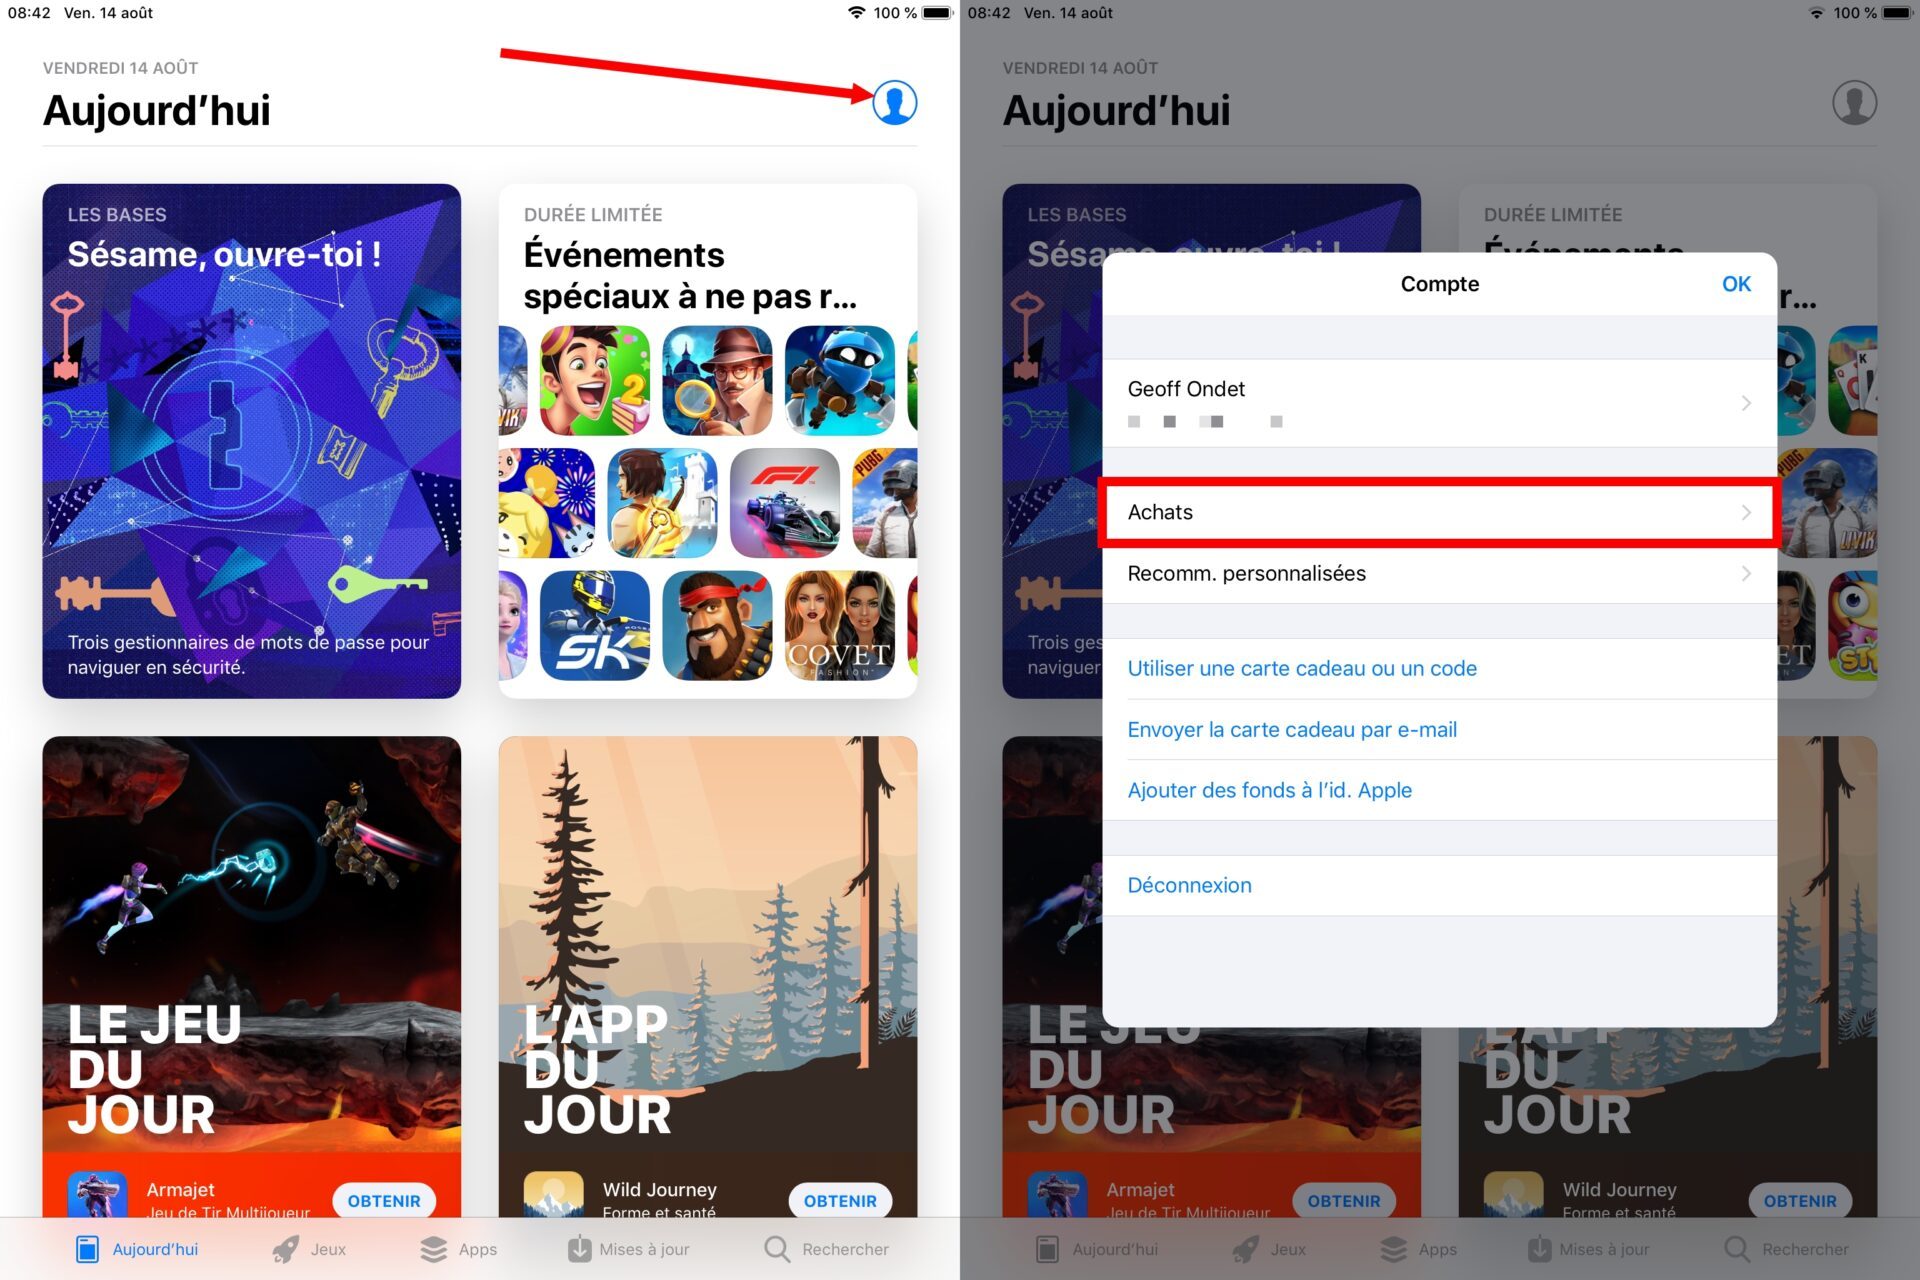Viewport: 1920px width, 1280px height.
Task: Expand the Achats row chevron
Action: coord(1746,512)
